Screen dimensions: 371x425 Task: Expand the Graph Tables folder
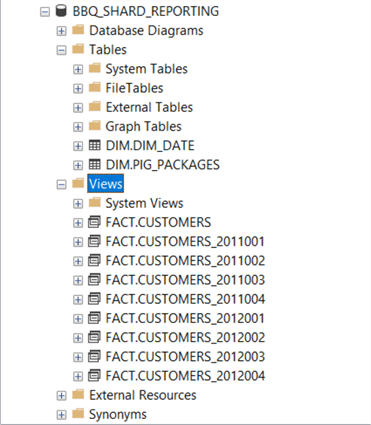pyautogui.click(x=78, y=127)
